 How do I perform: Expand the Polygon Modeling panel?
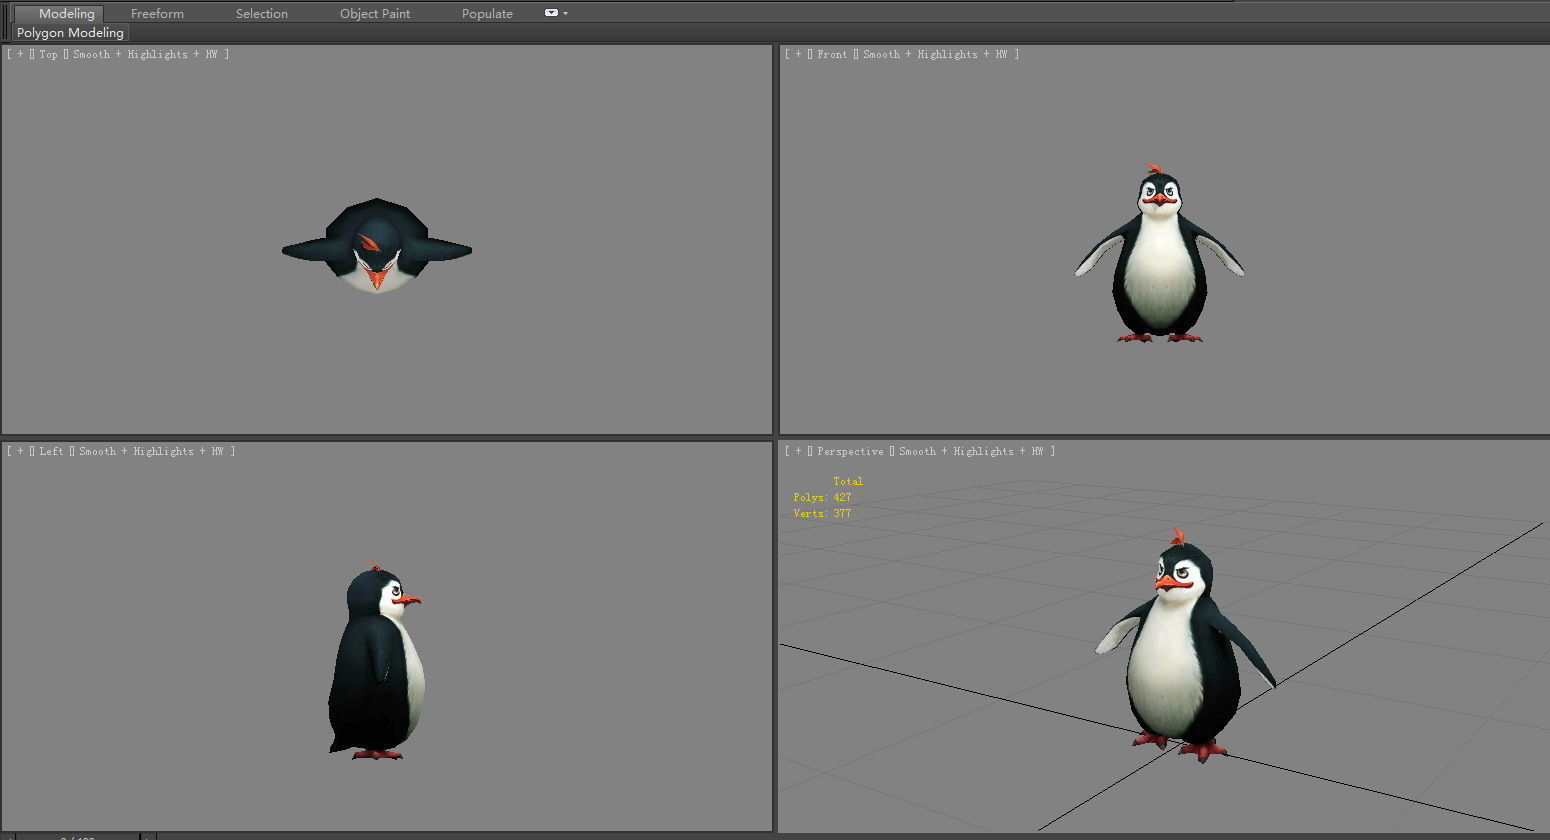tap(70, 33)
